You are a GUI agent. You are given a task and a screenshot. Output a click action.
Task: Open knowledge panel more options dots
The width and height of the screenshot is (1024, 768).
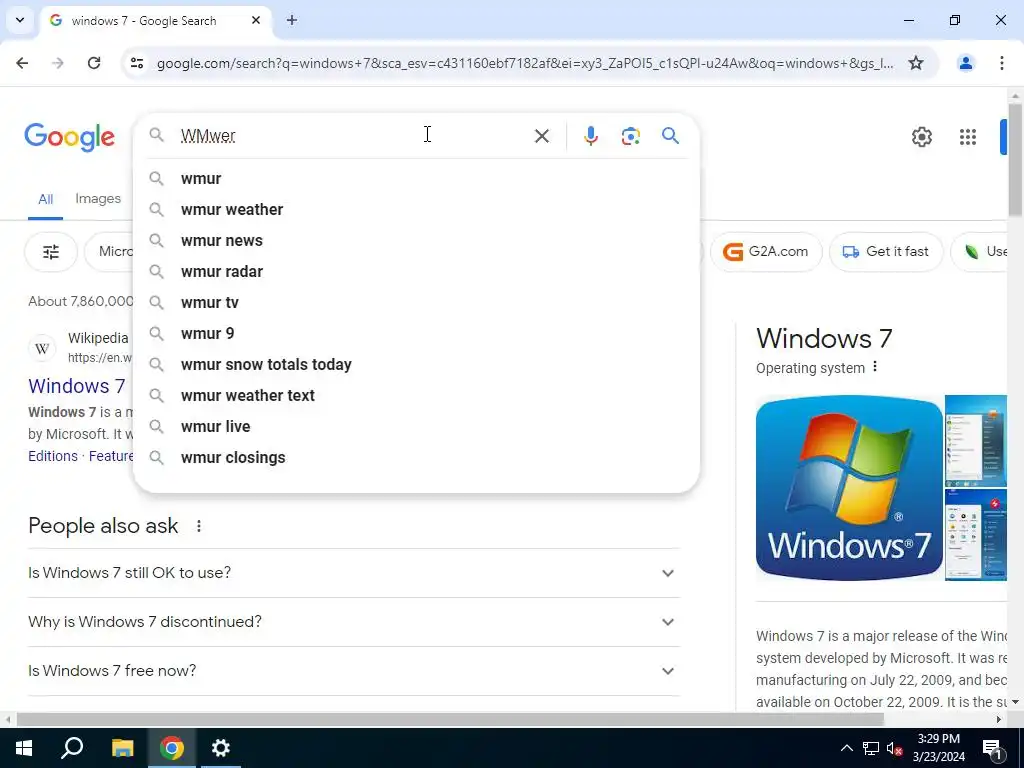(875, 368)
